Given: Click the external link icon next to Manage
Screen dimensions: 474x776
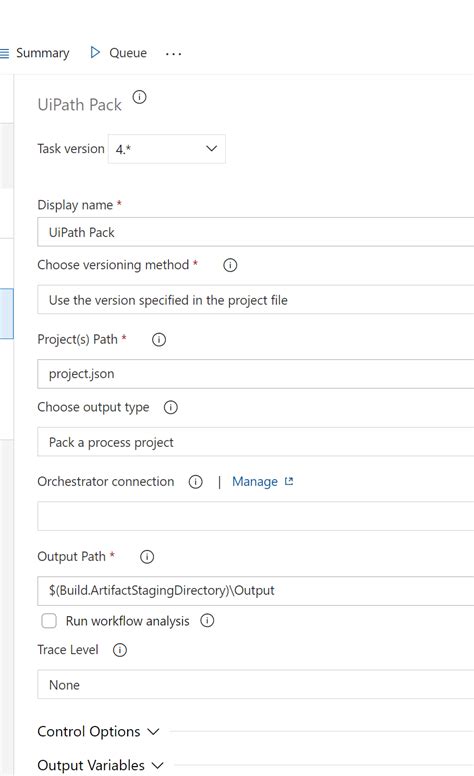Looking at the screenshot, I should tap(289, 481).
